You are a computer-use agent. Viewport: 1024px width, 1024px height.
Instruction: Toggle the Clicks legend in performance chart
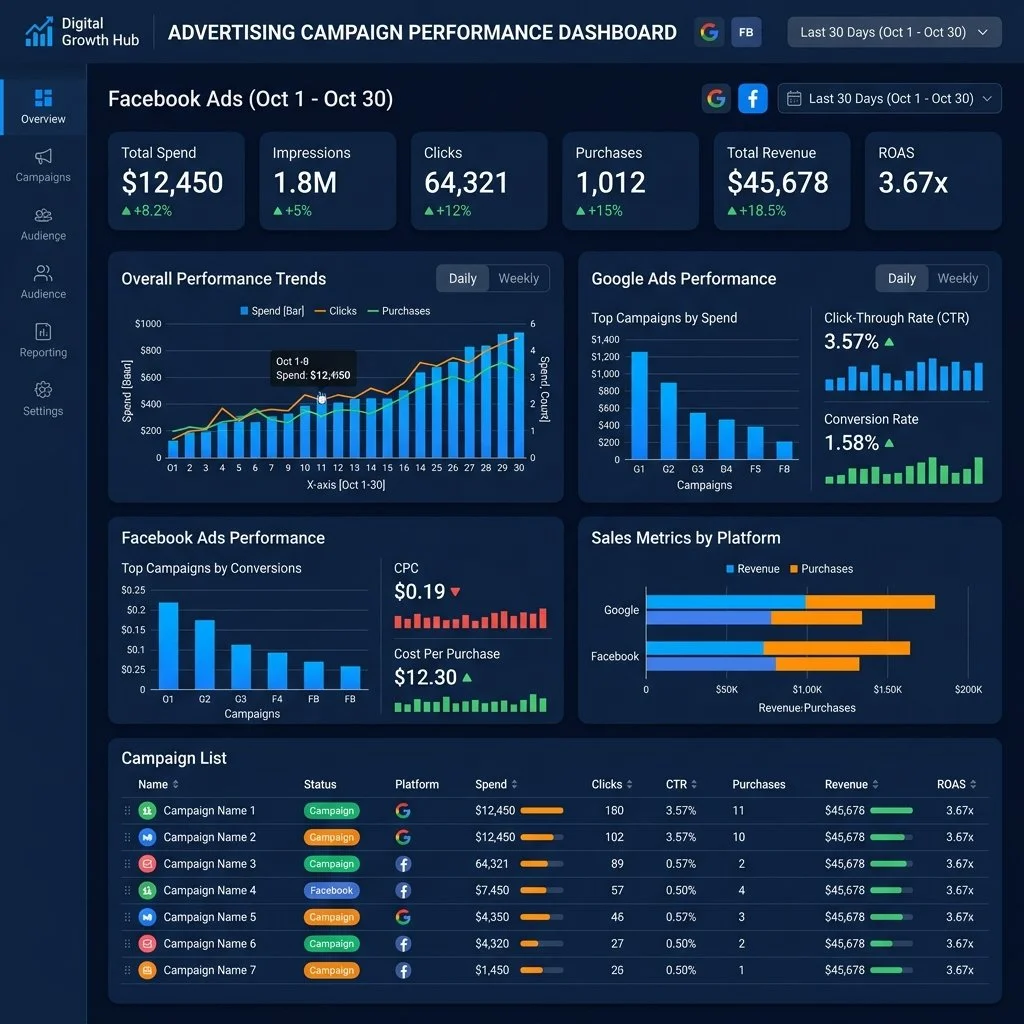tap(336, 312)
